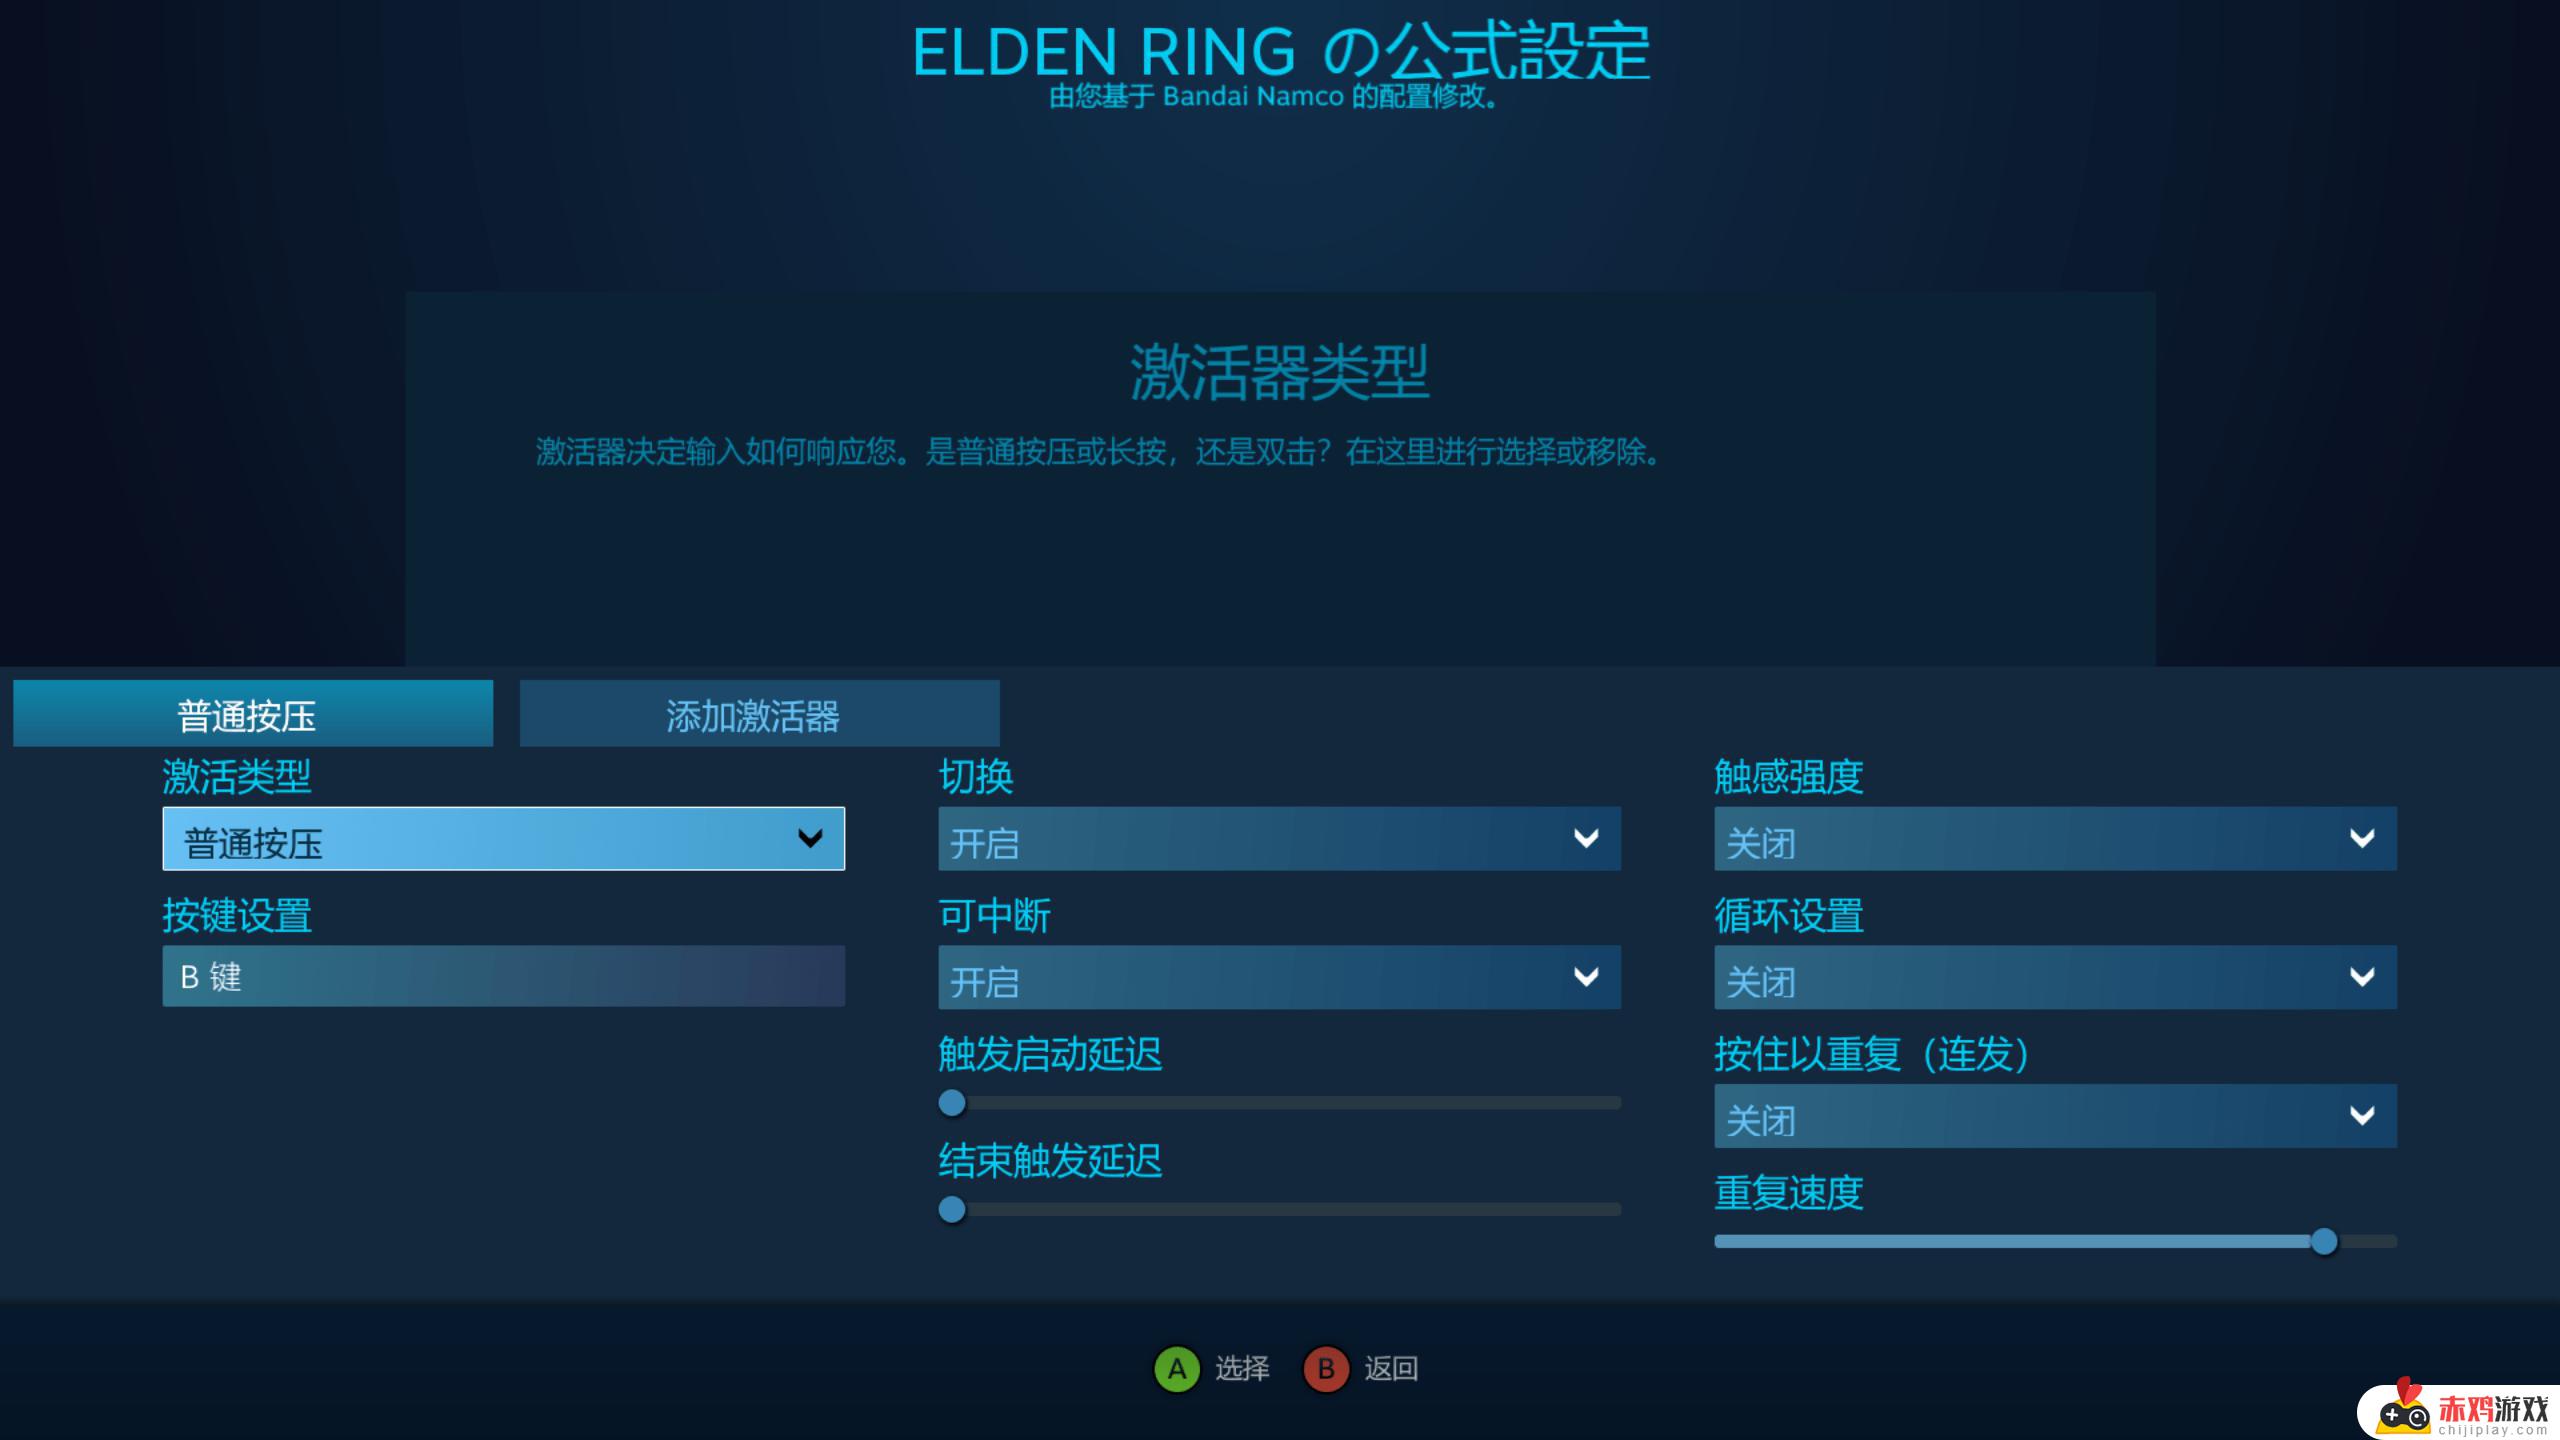
Task: Click the 切换 开启 option icon
Action: pyautogui.click(x=1586, y=840)
